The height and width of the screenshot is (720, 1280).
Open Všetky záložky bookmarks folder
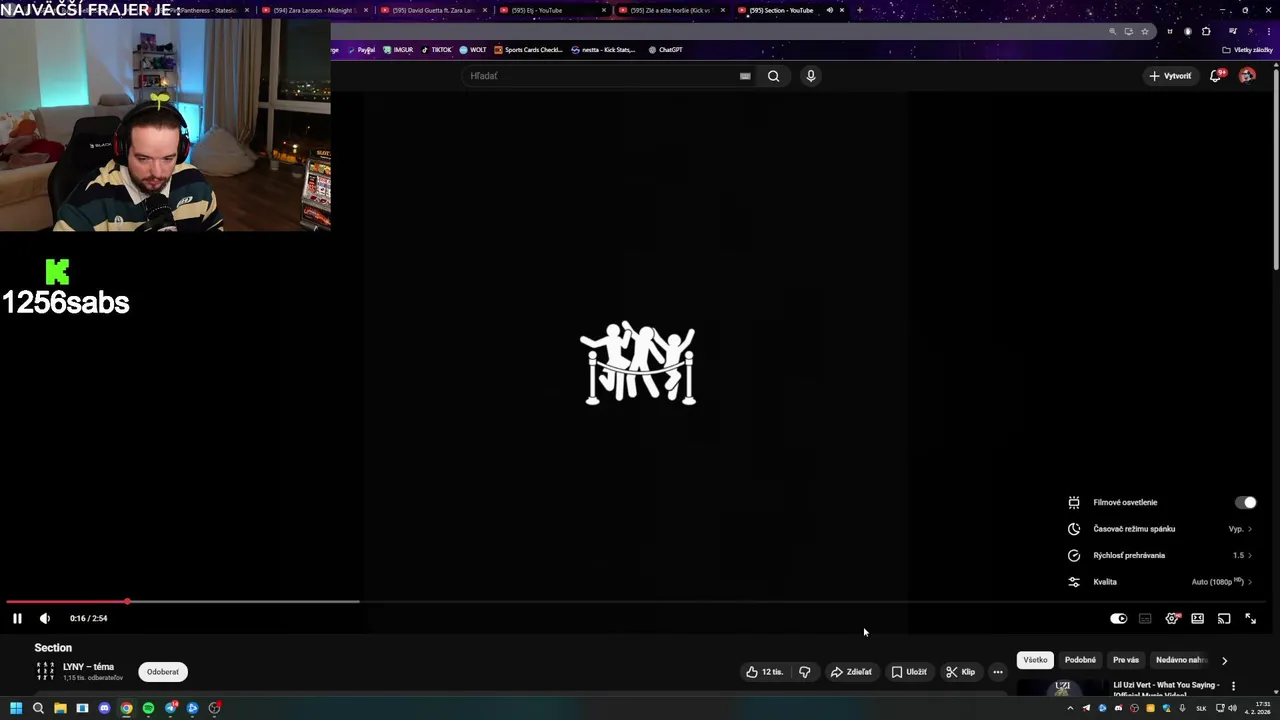[1247, 50]
